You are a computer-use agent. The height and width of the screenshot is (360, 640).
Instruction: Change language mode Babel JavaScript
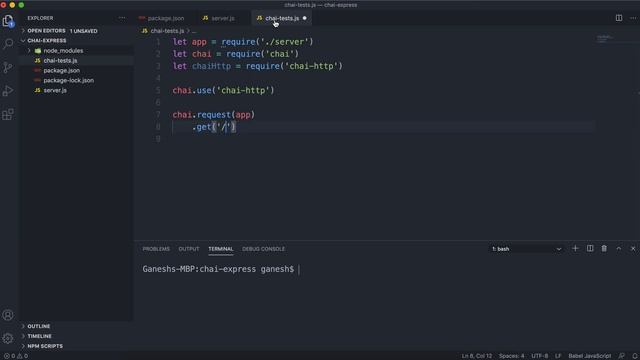point(589,356)
